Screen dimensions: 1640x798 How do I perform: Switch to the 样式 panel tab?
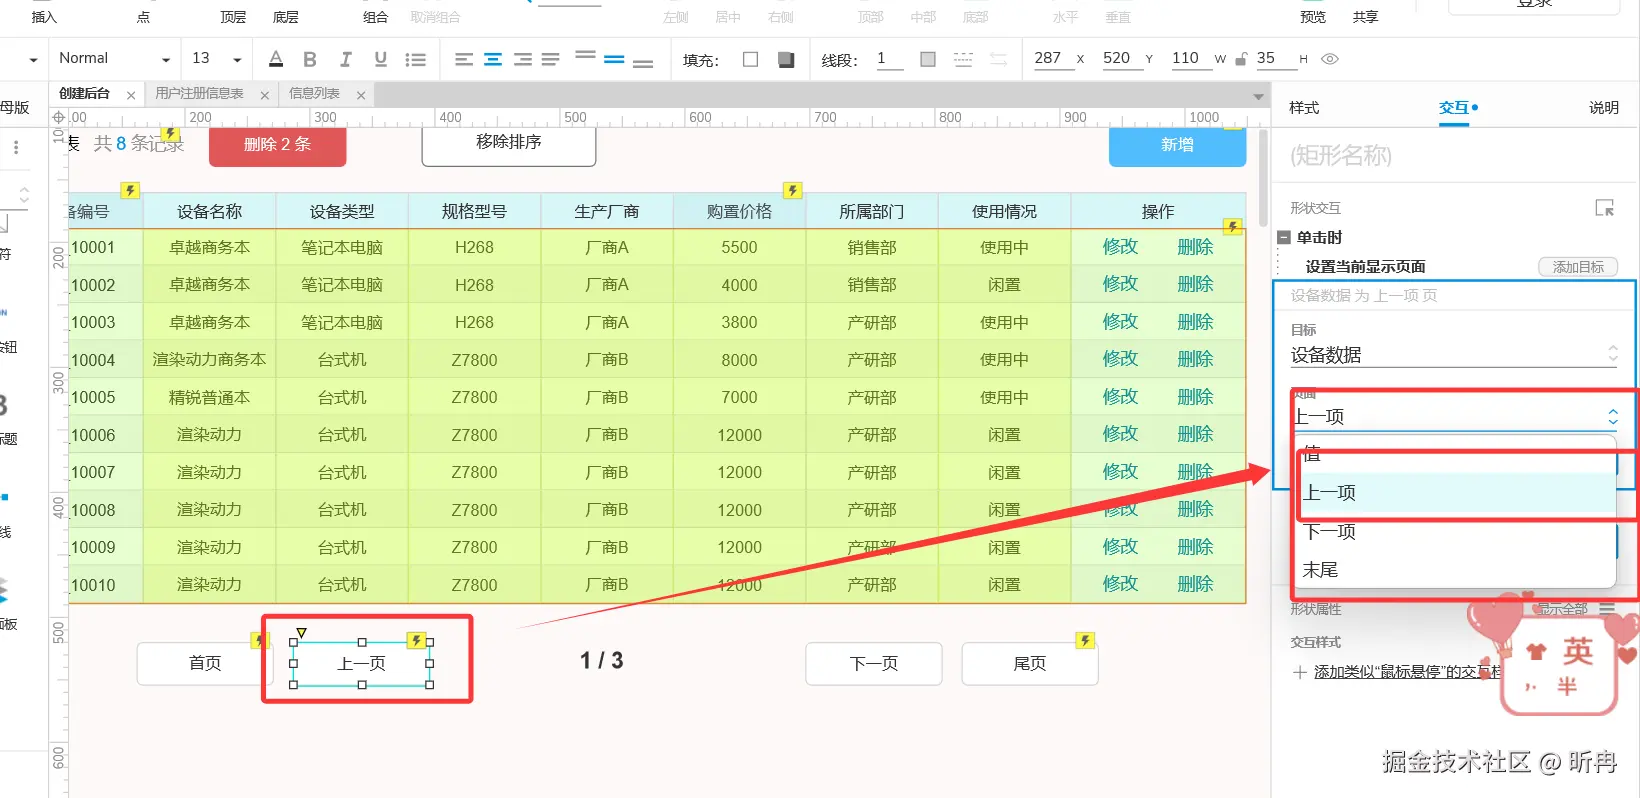(1304, 108)
